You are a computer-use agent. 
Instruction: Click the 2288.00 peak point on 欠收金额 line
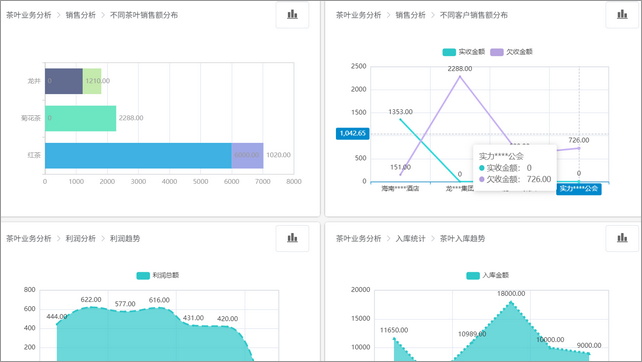[460, 76]
